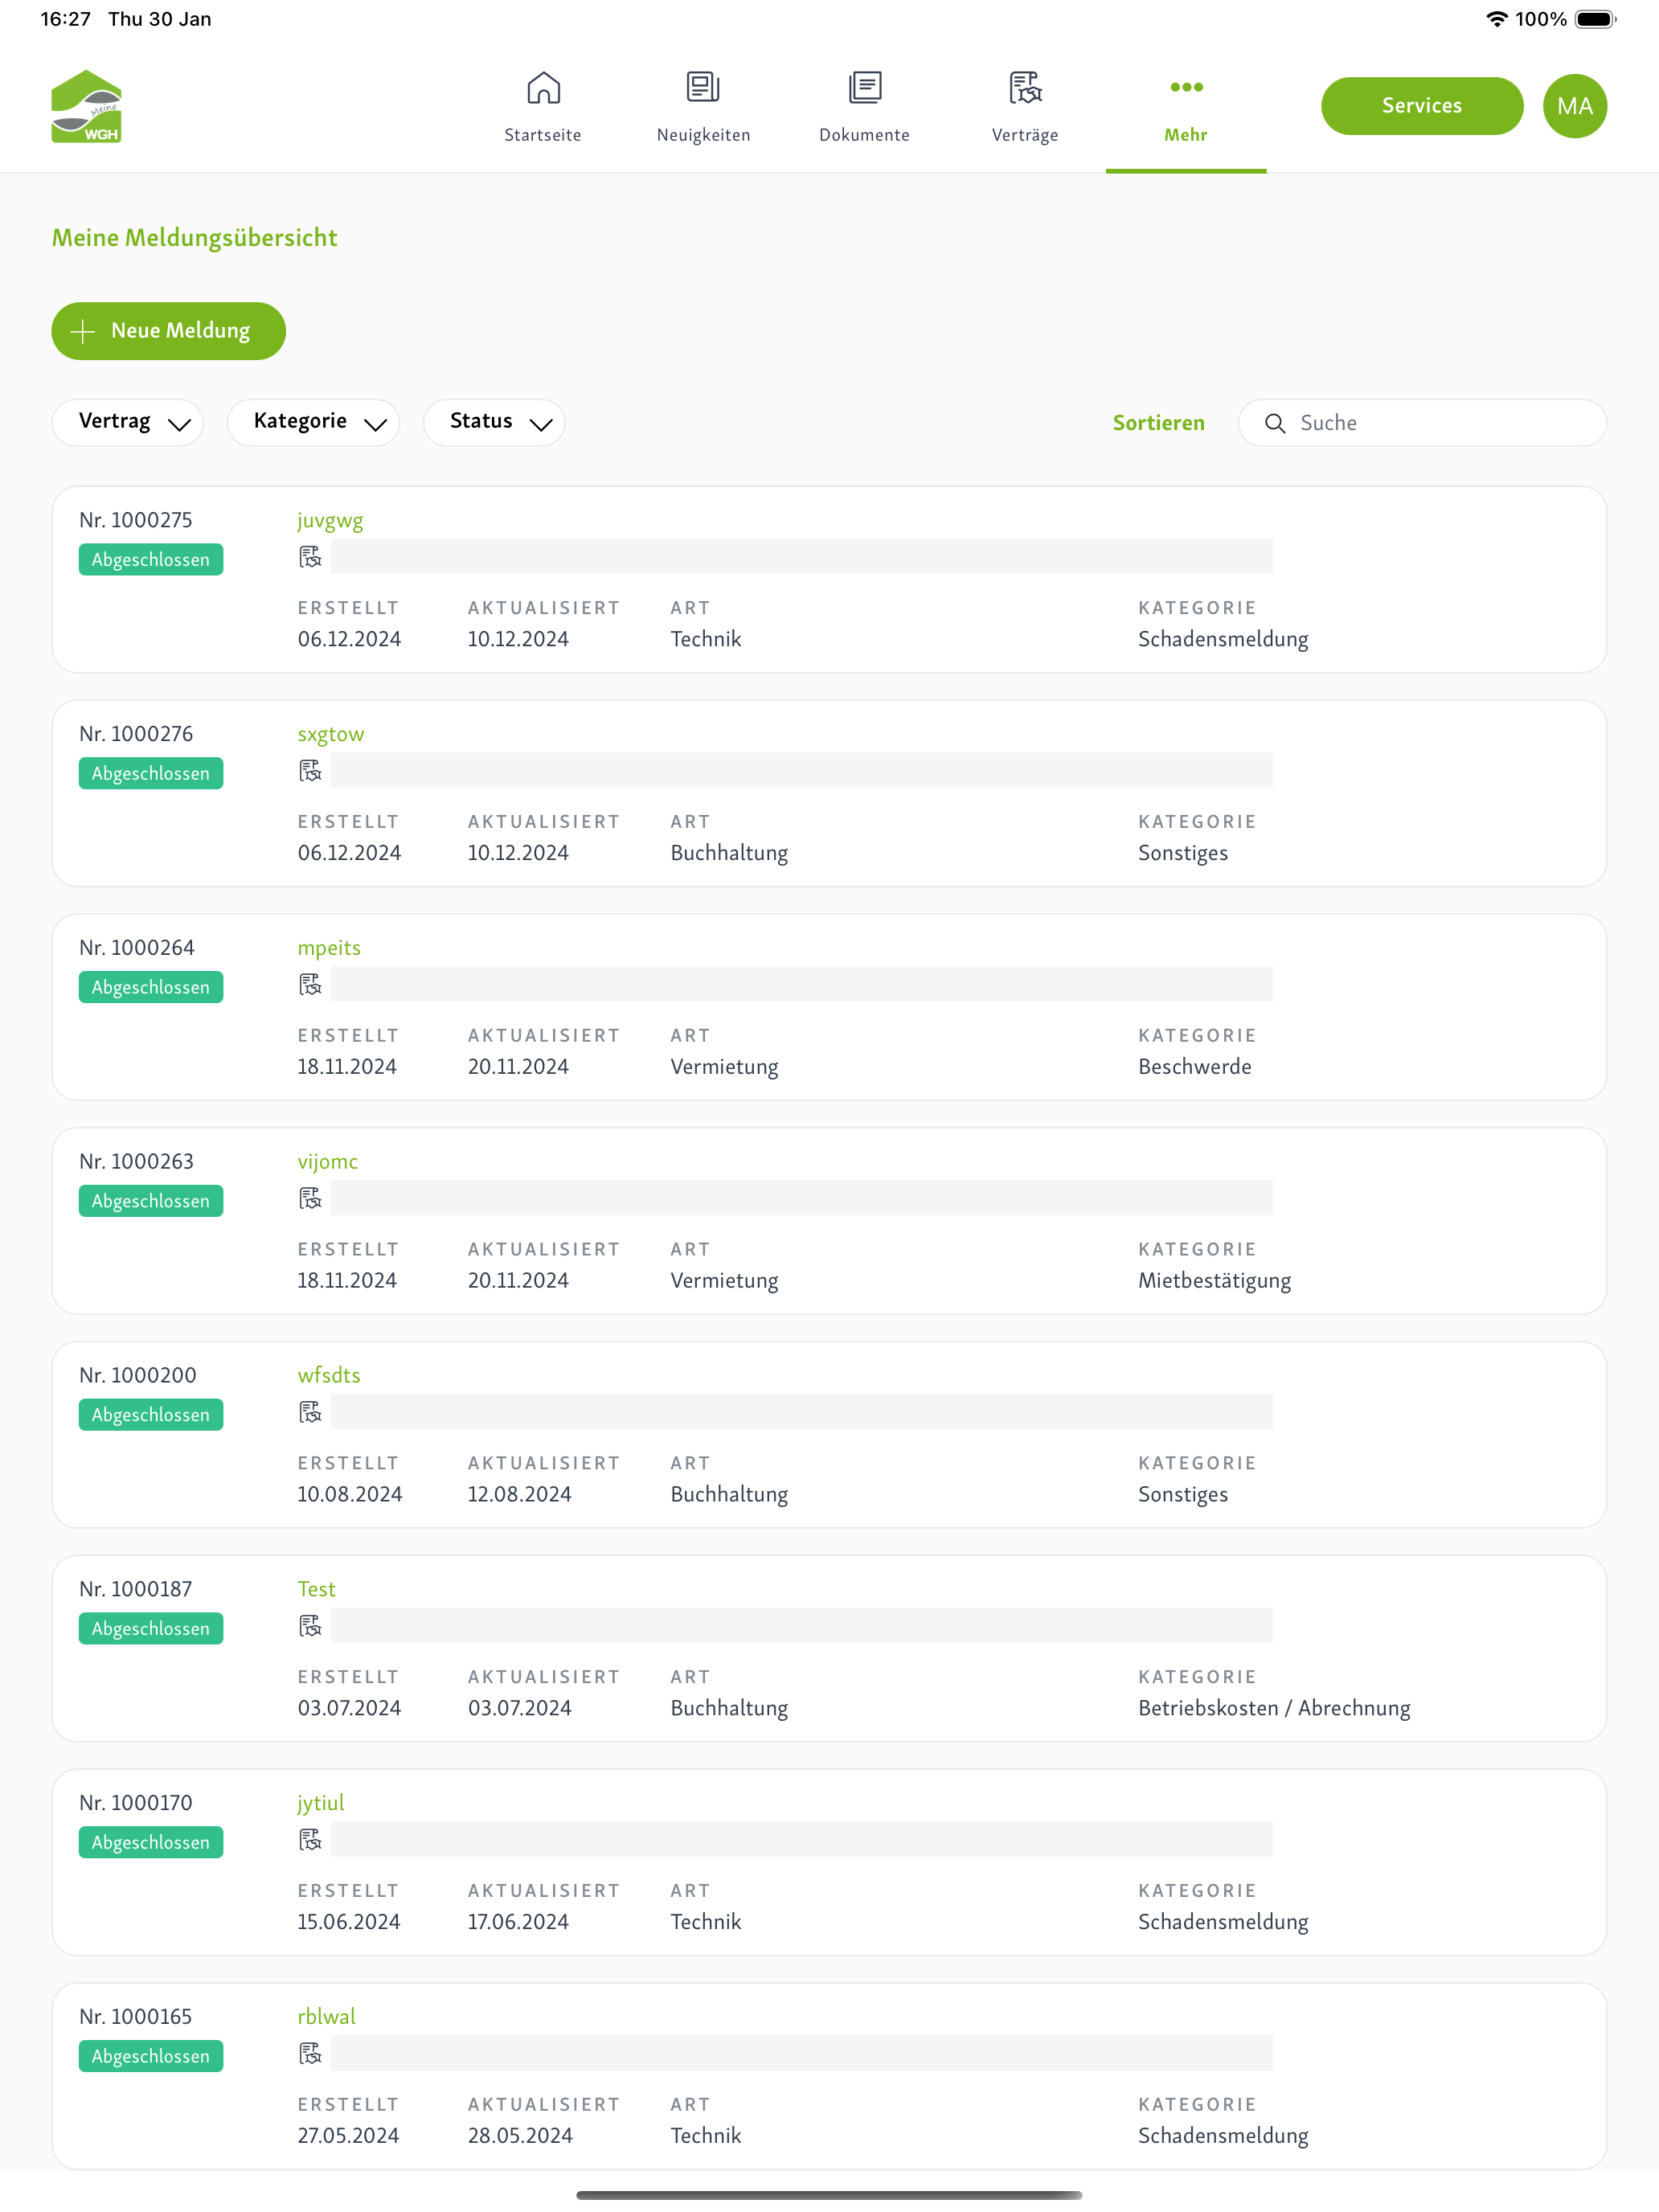Select the Mehr tab label
Screen dimensions: 1659x2212
1186,135
